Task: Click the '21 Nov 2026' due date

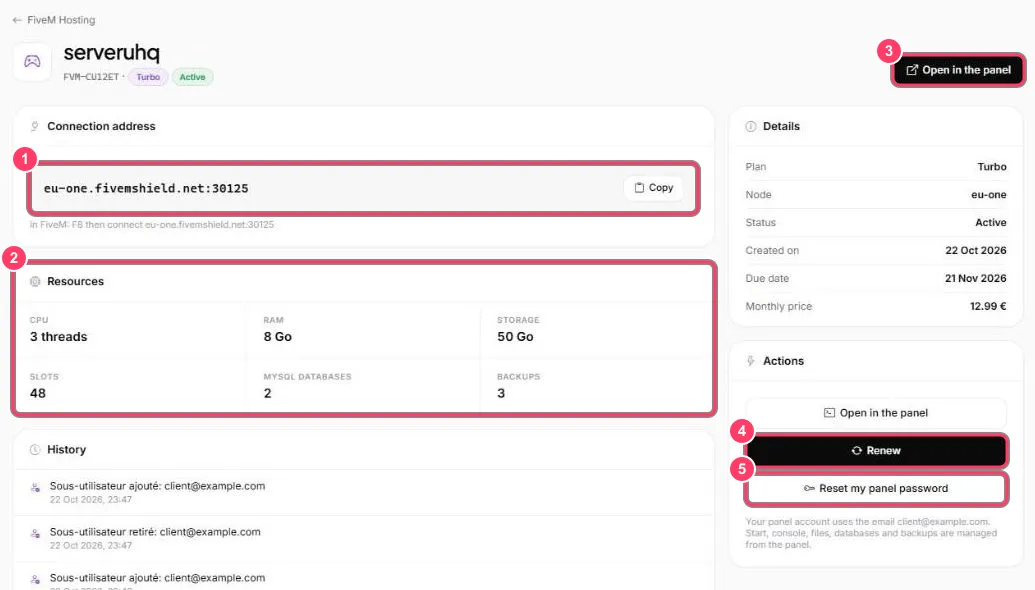Action: [976, 279]
